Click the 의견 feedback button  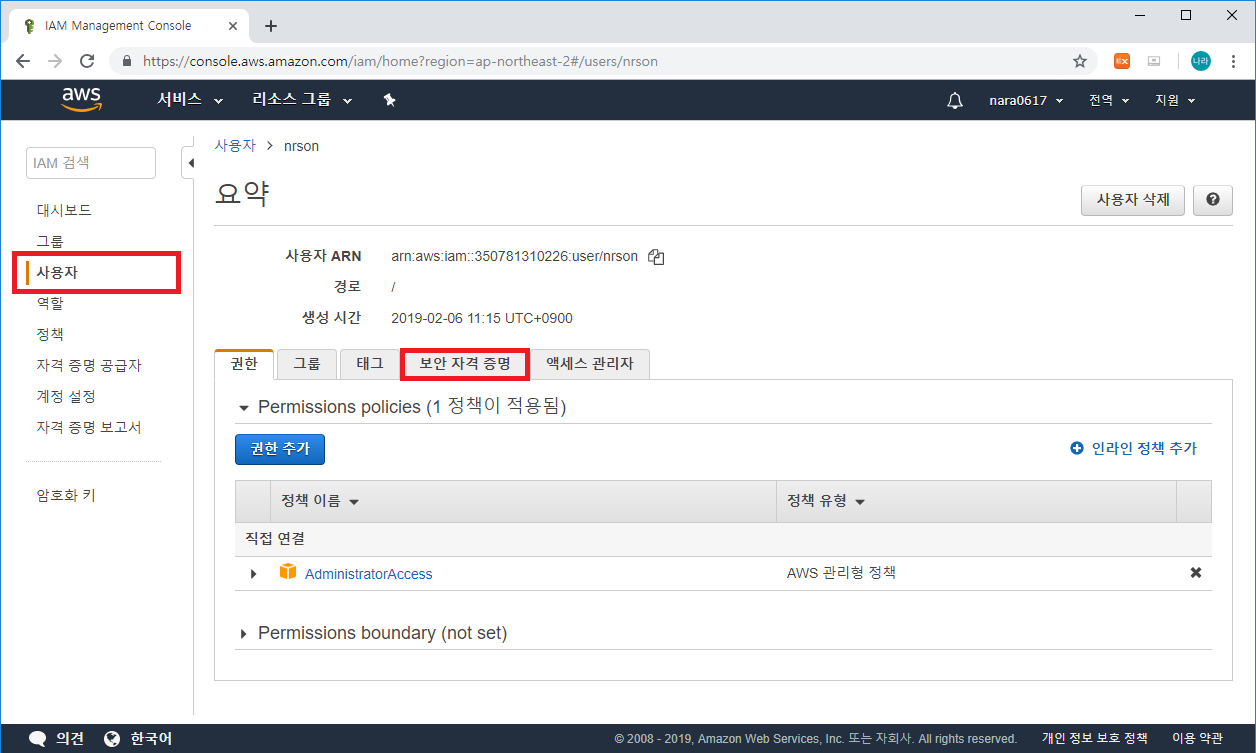tap(57, 739)
